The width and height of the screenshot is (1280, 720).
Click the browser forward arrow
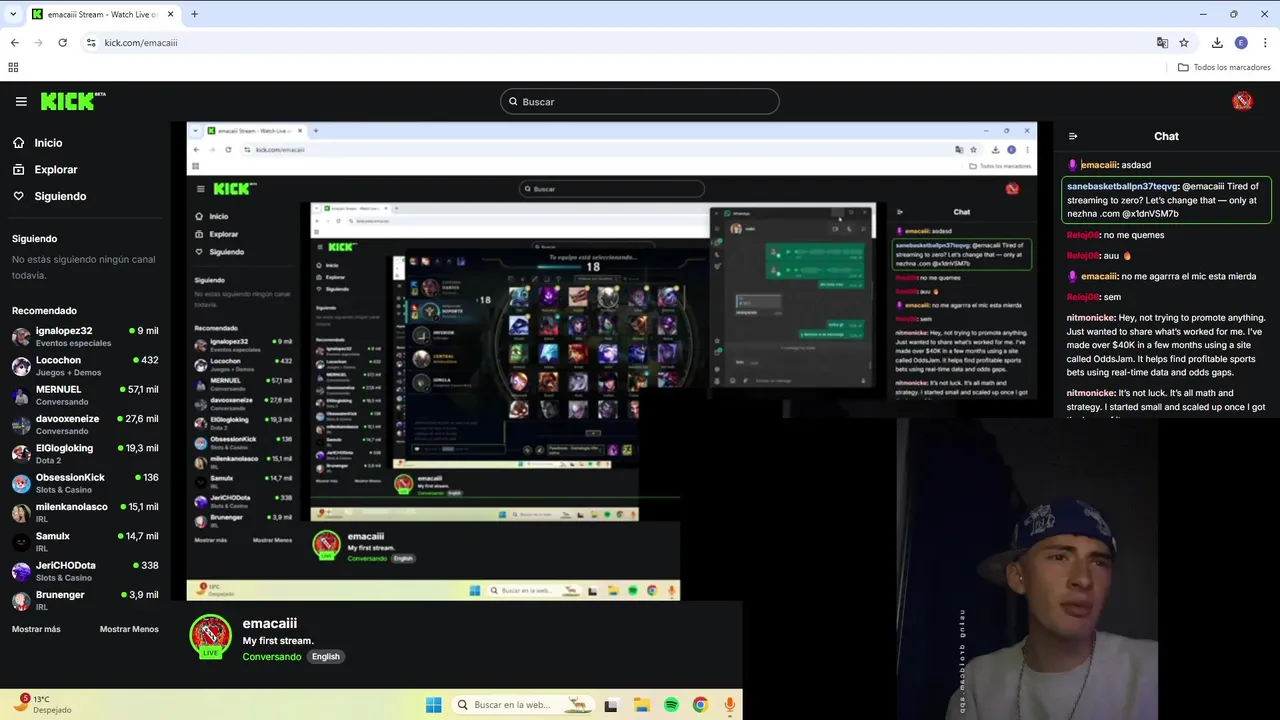(x=38, y=43)
